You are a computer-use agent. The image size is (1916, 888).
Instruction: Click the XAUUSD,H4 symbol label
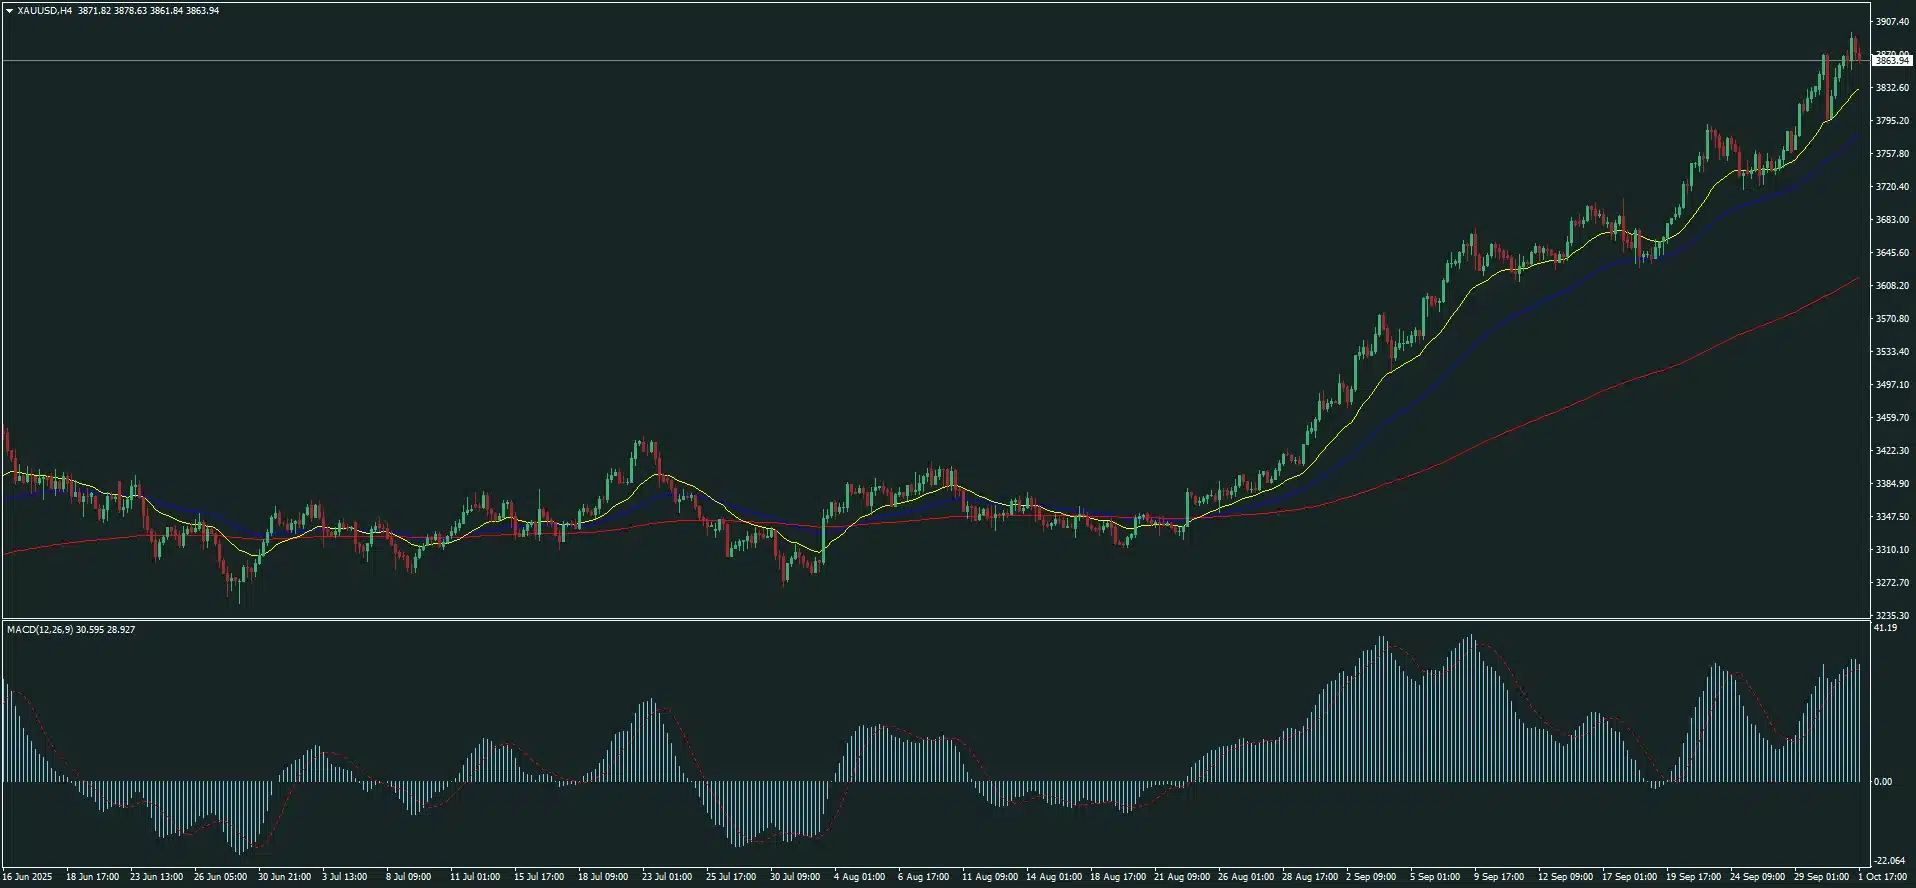45,11
